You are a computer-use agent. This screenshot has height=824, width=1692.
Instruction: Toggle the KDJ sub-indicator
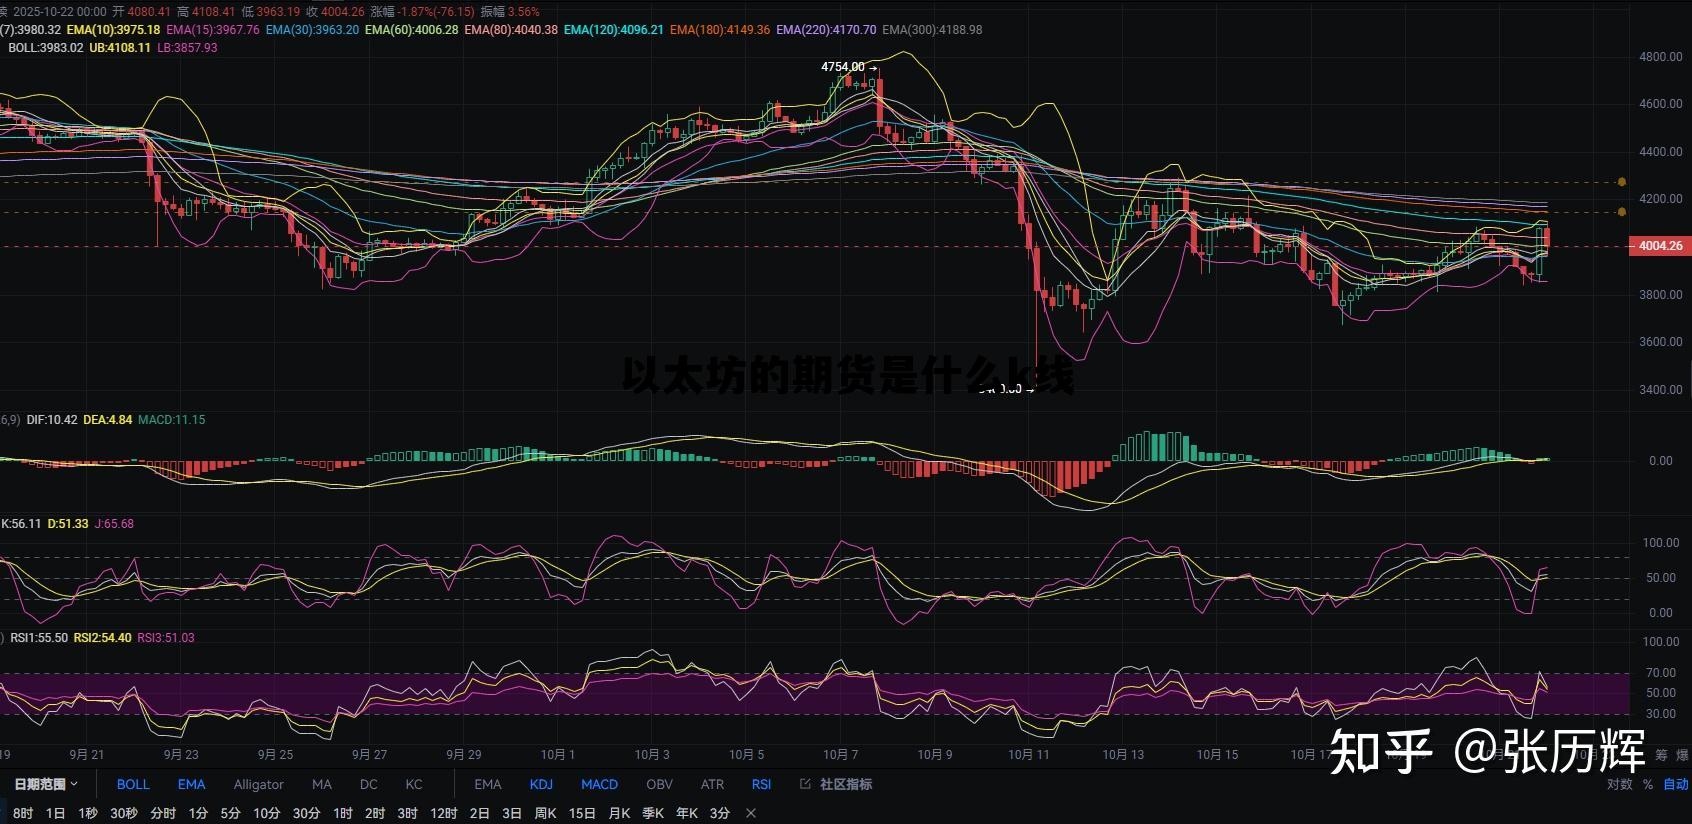tap(541, 785)
